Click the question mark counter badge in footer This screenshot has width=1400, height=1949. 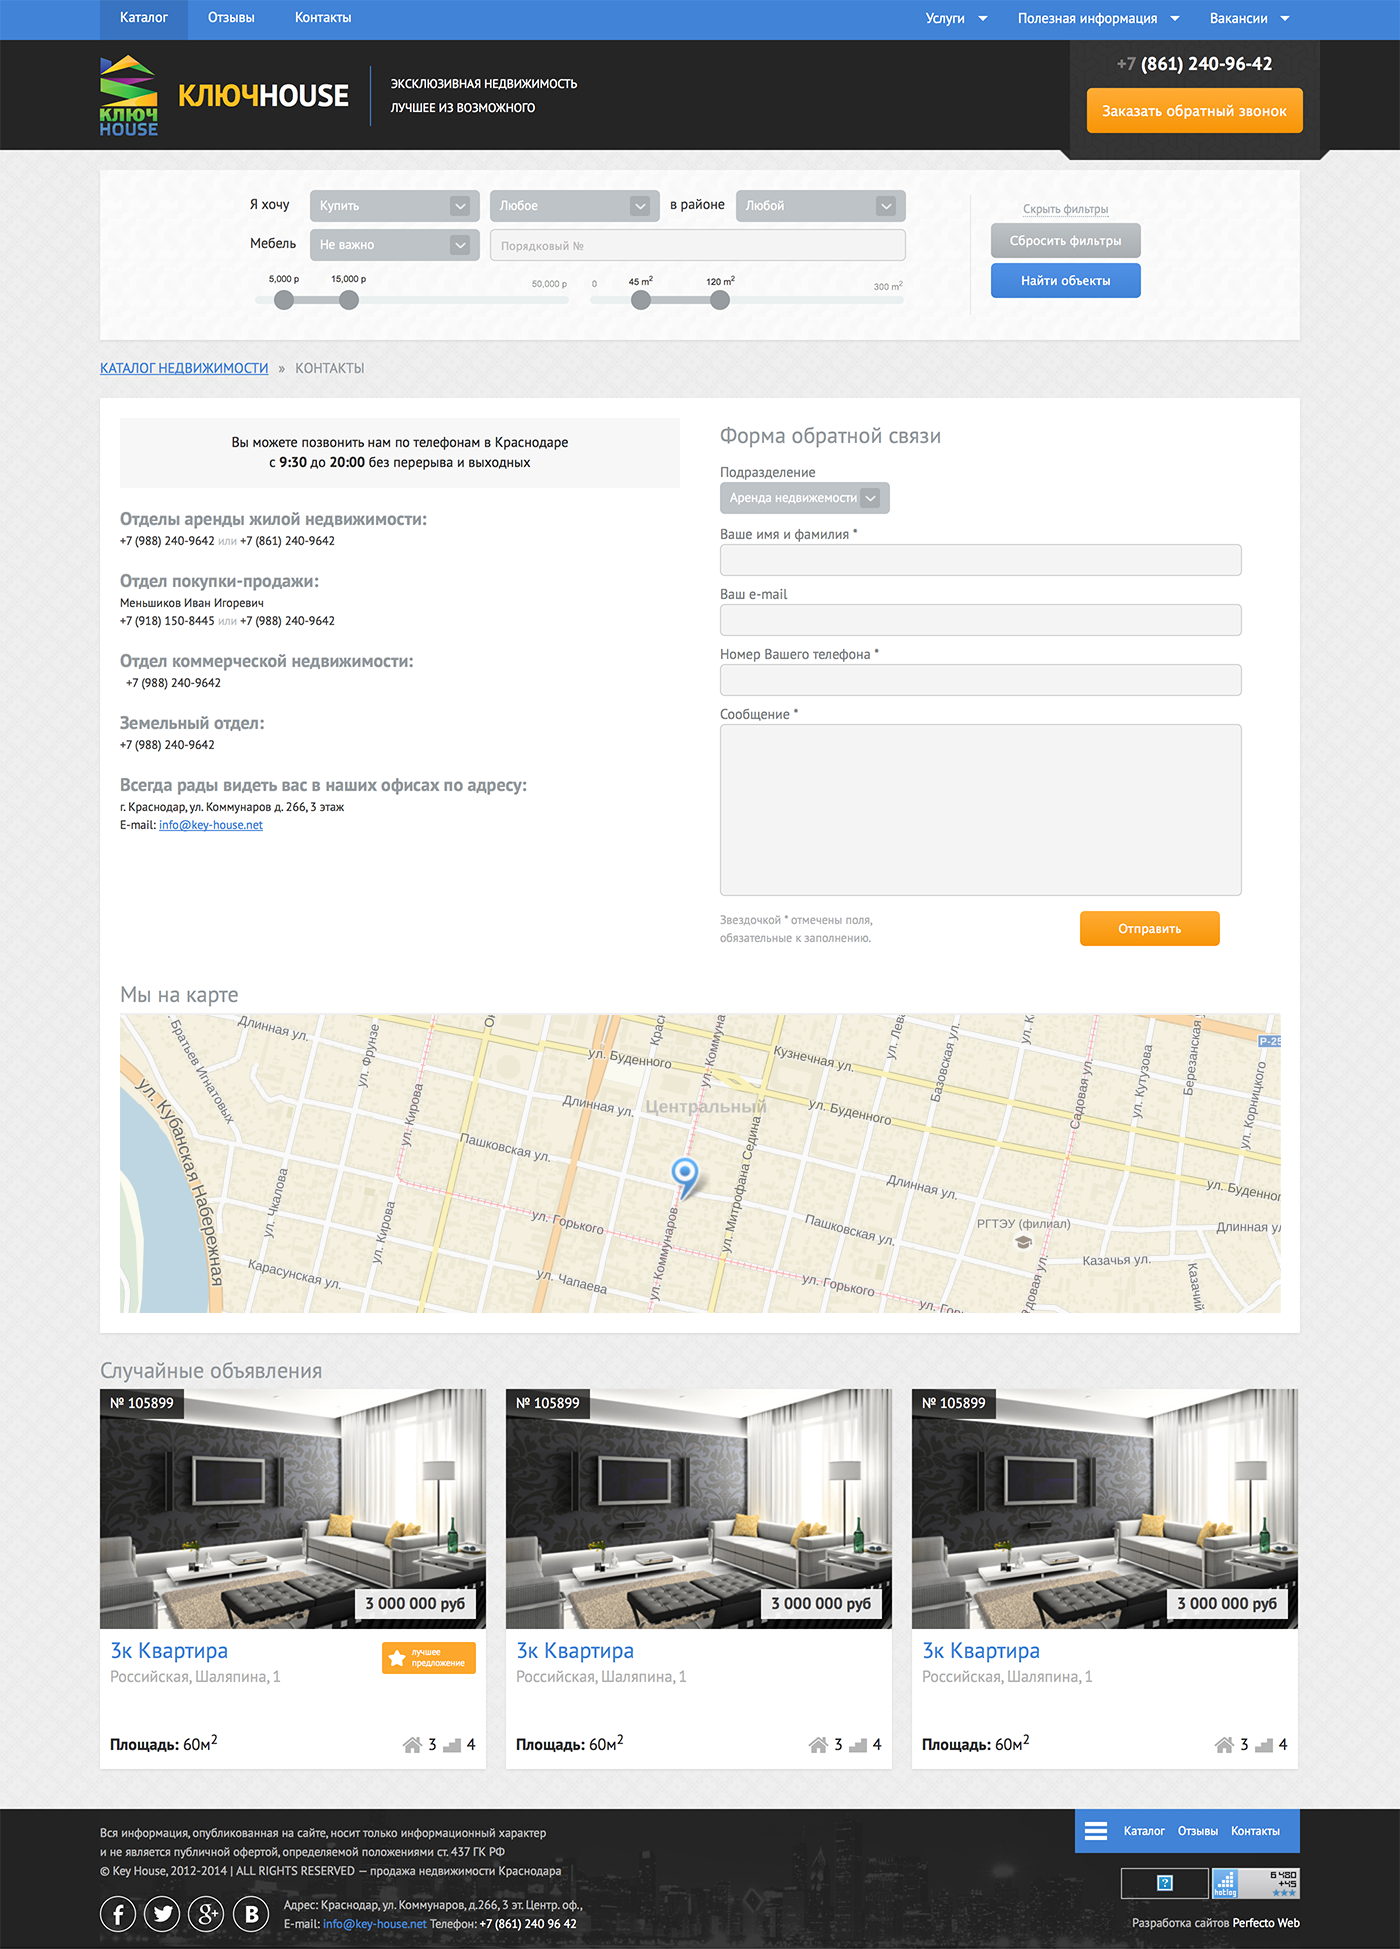[x=1165, y=1883]
